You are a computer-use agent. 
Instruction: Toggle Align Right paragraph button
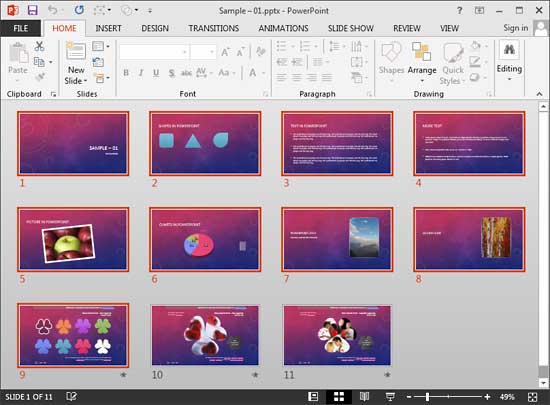312,77
